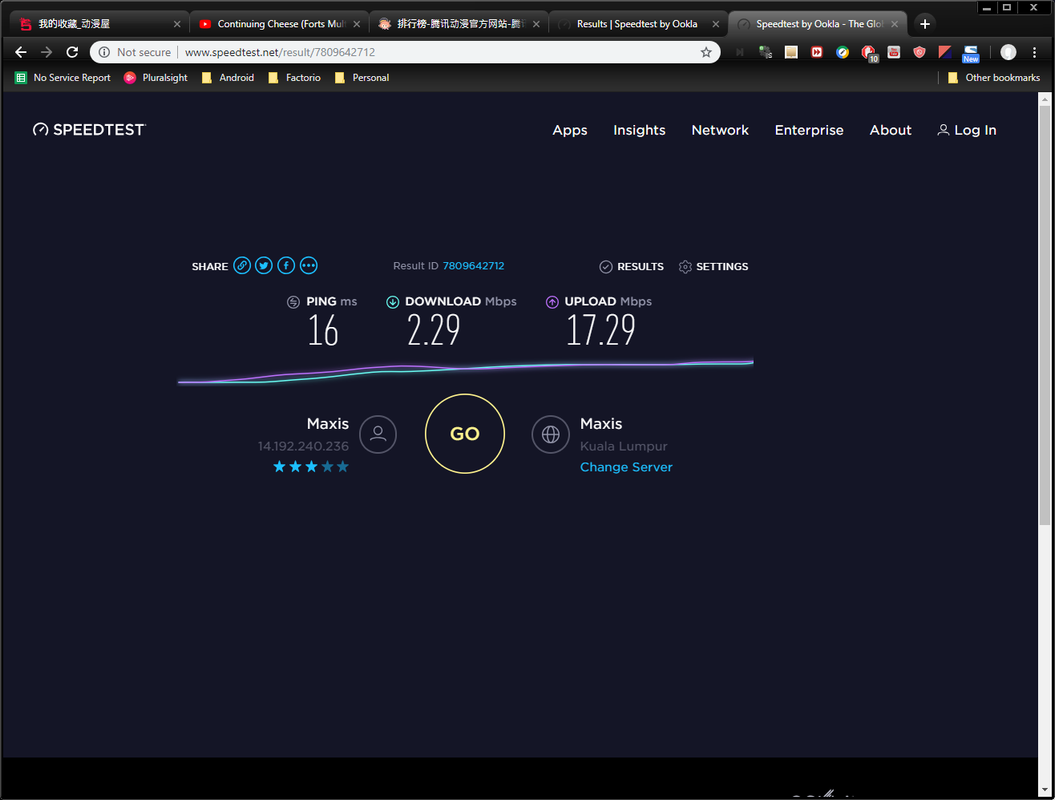The height and width of the screenshot is (800, 1055).
Task: Click the ping icon next to PING
Action: [x=293, y=302]
